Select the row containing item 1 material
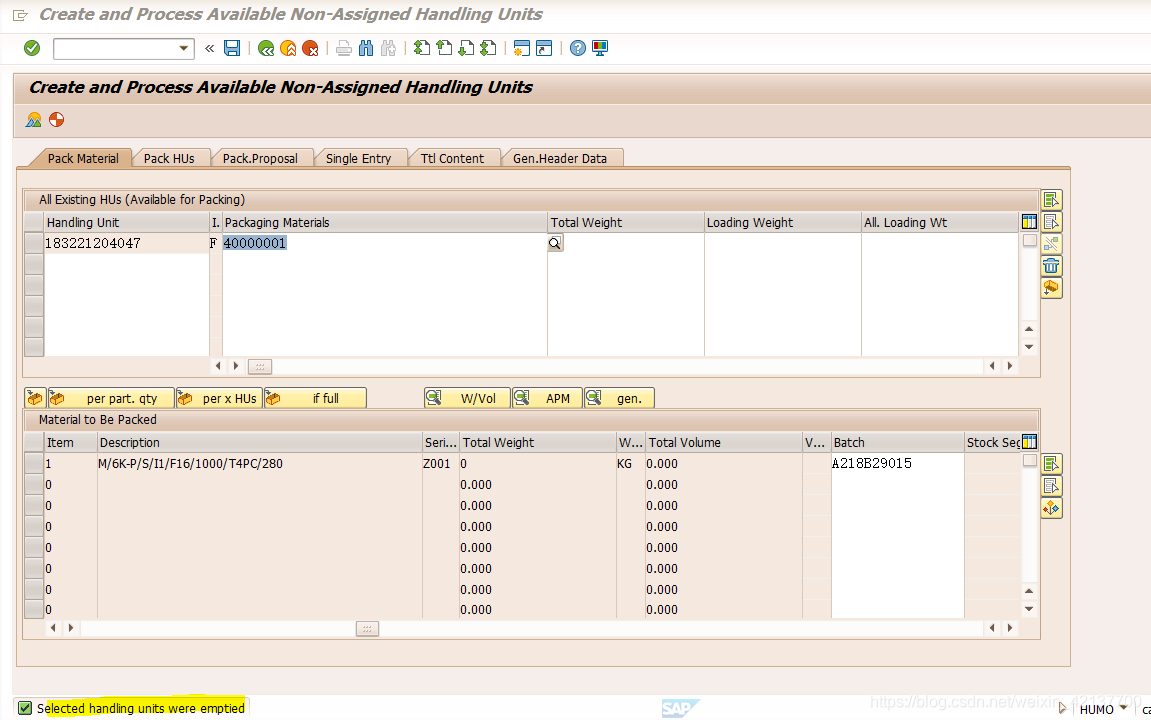The width and height of the screenshot is (1151, 720). [x=33, y=463]
